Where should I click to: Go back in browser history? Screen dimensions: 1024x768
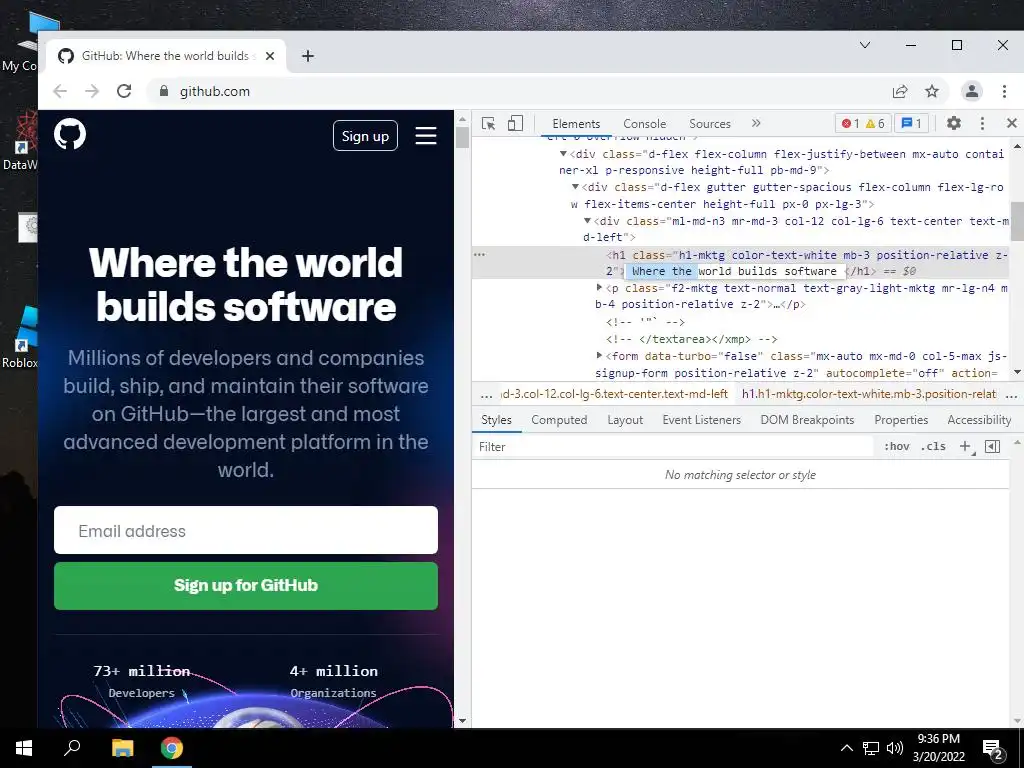[60, 91]
